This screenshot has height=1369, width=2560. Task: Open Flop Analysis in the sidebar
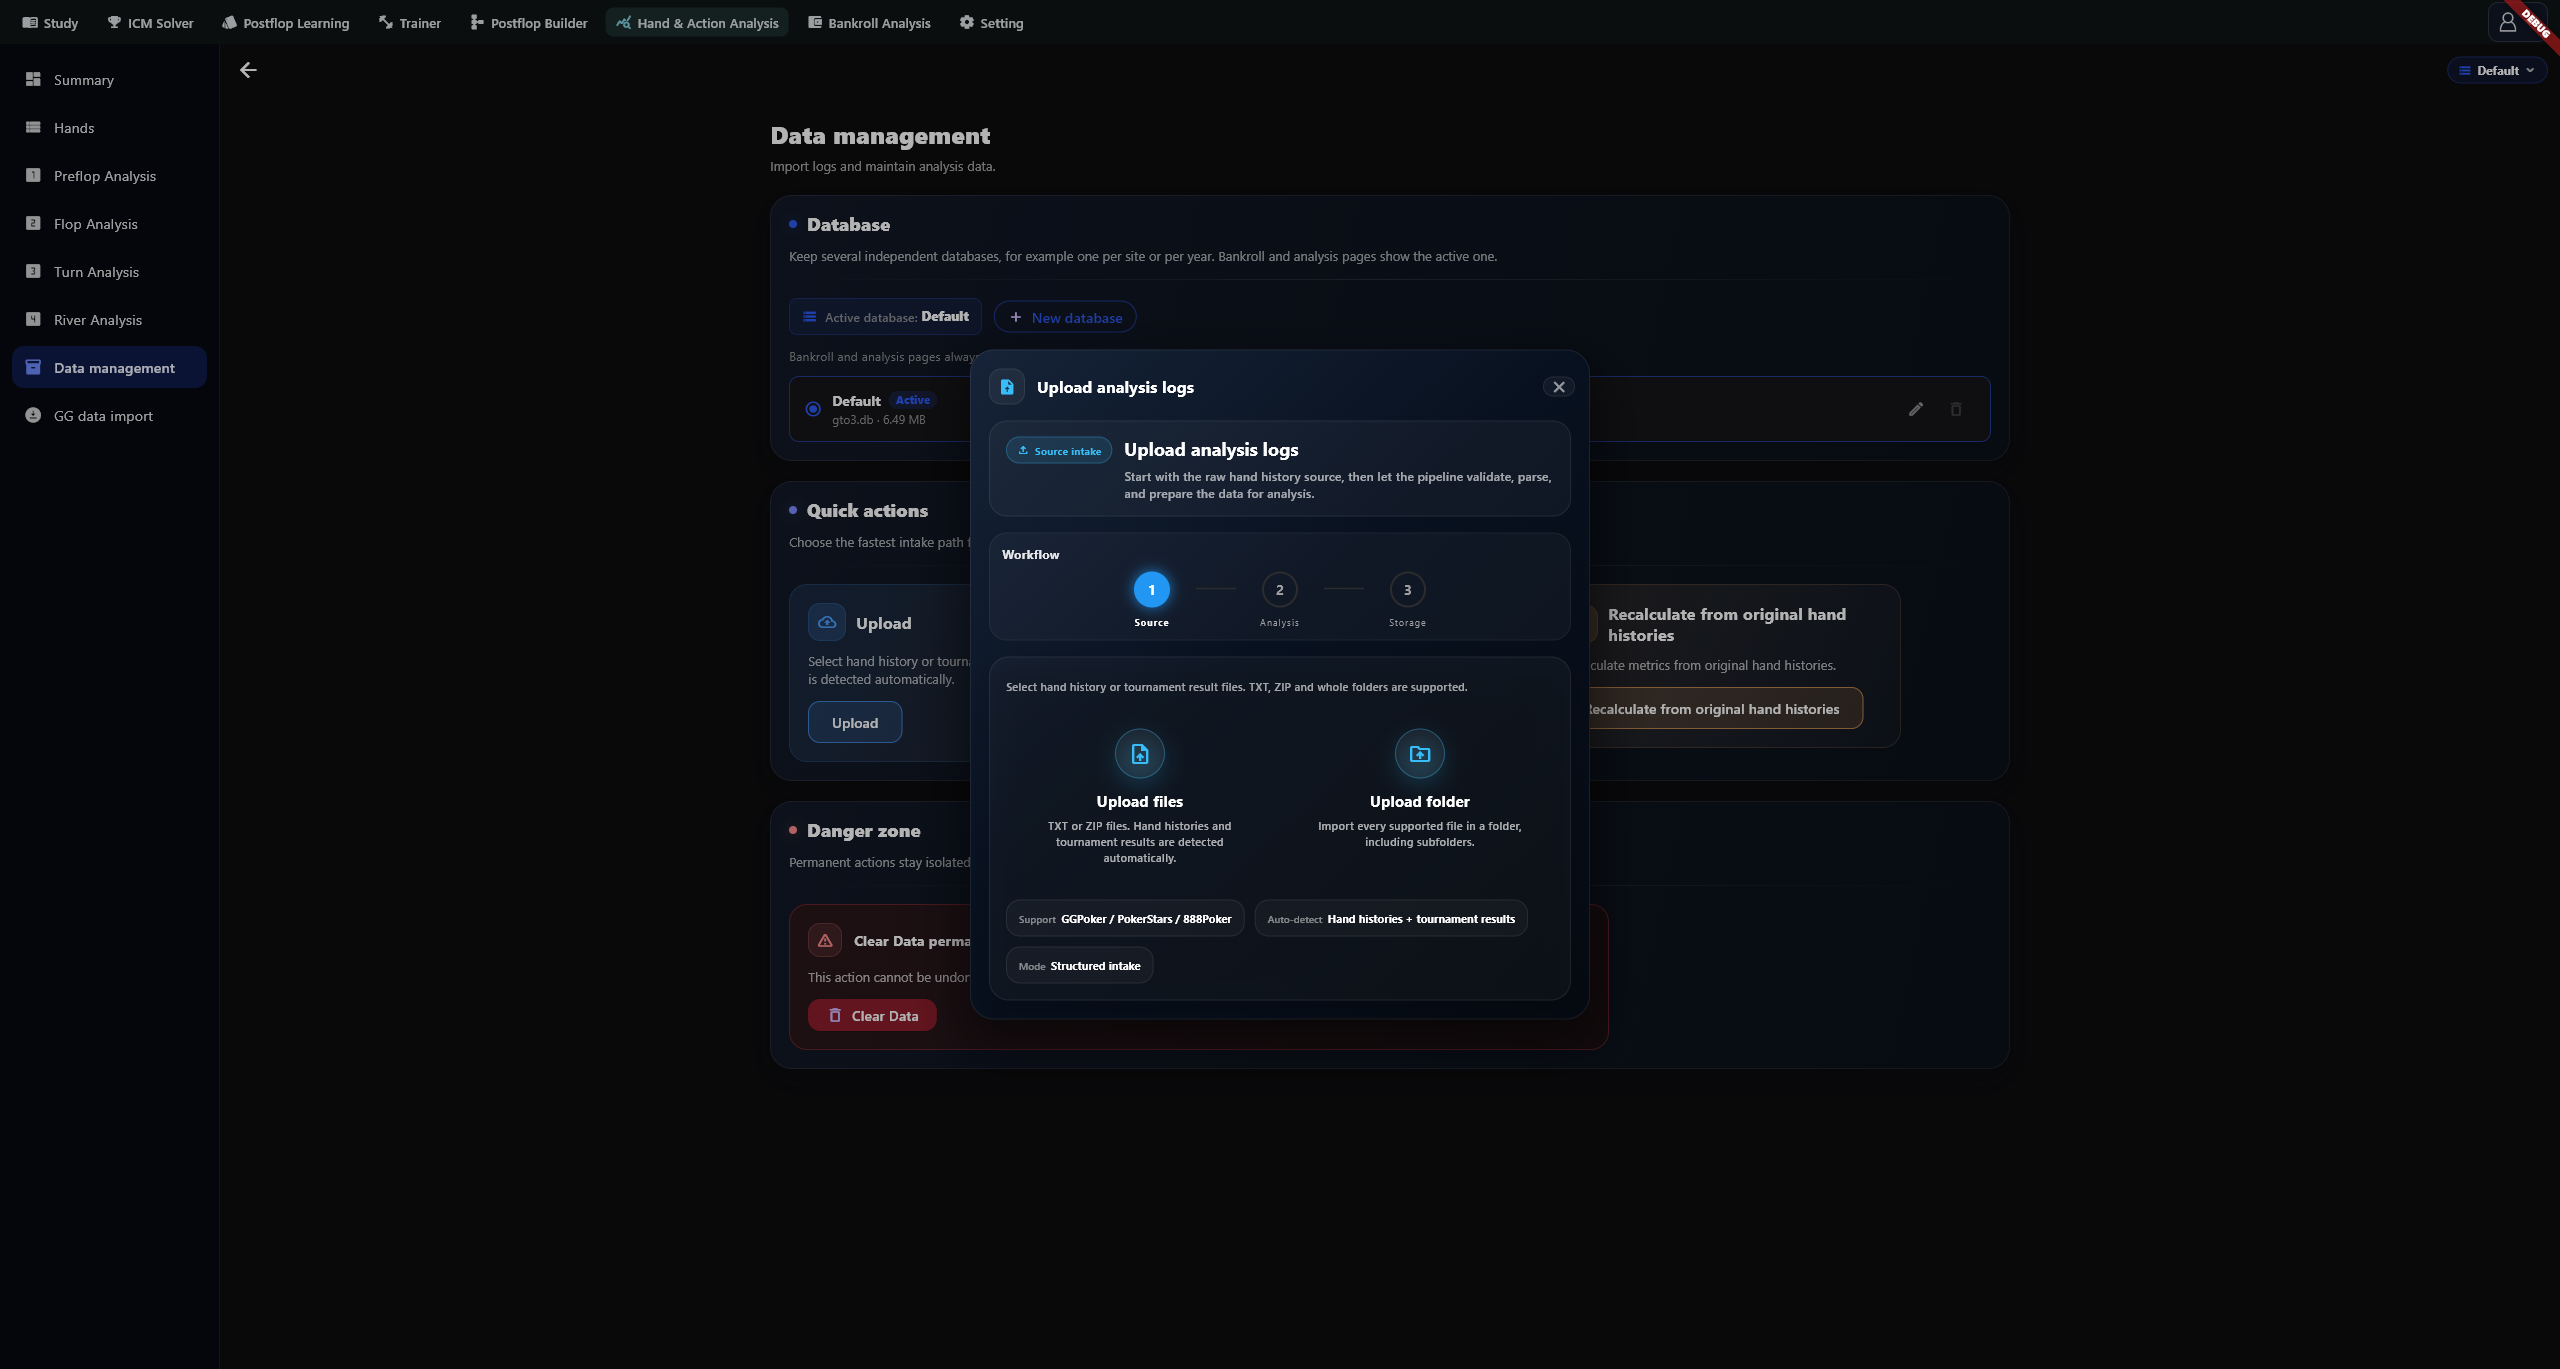click(x=109, y=224)
